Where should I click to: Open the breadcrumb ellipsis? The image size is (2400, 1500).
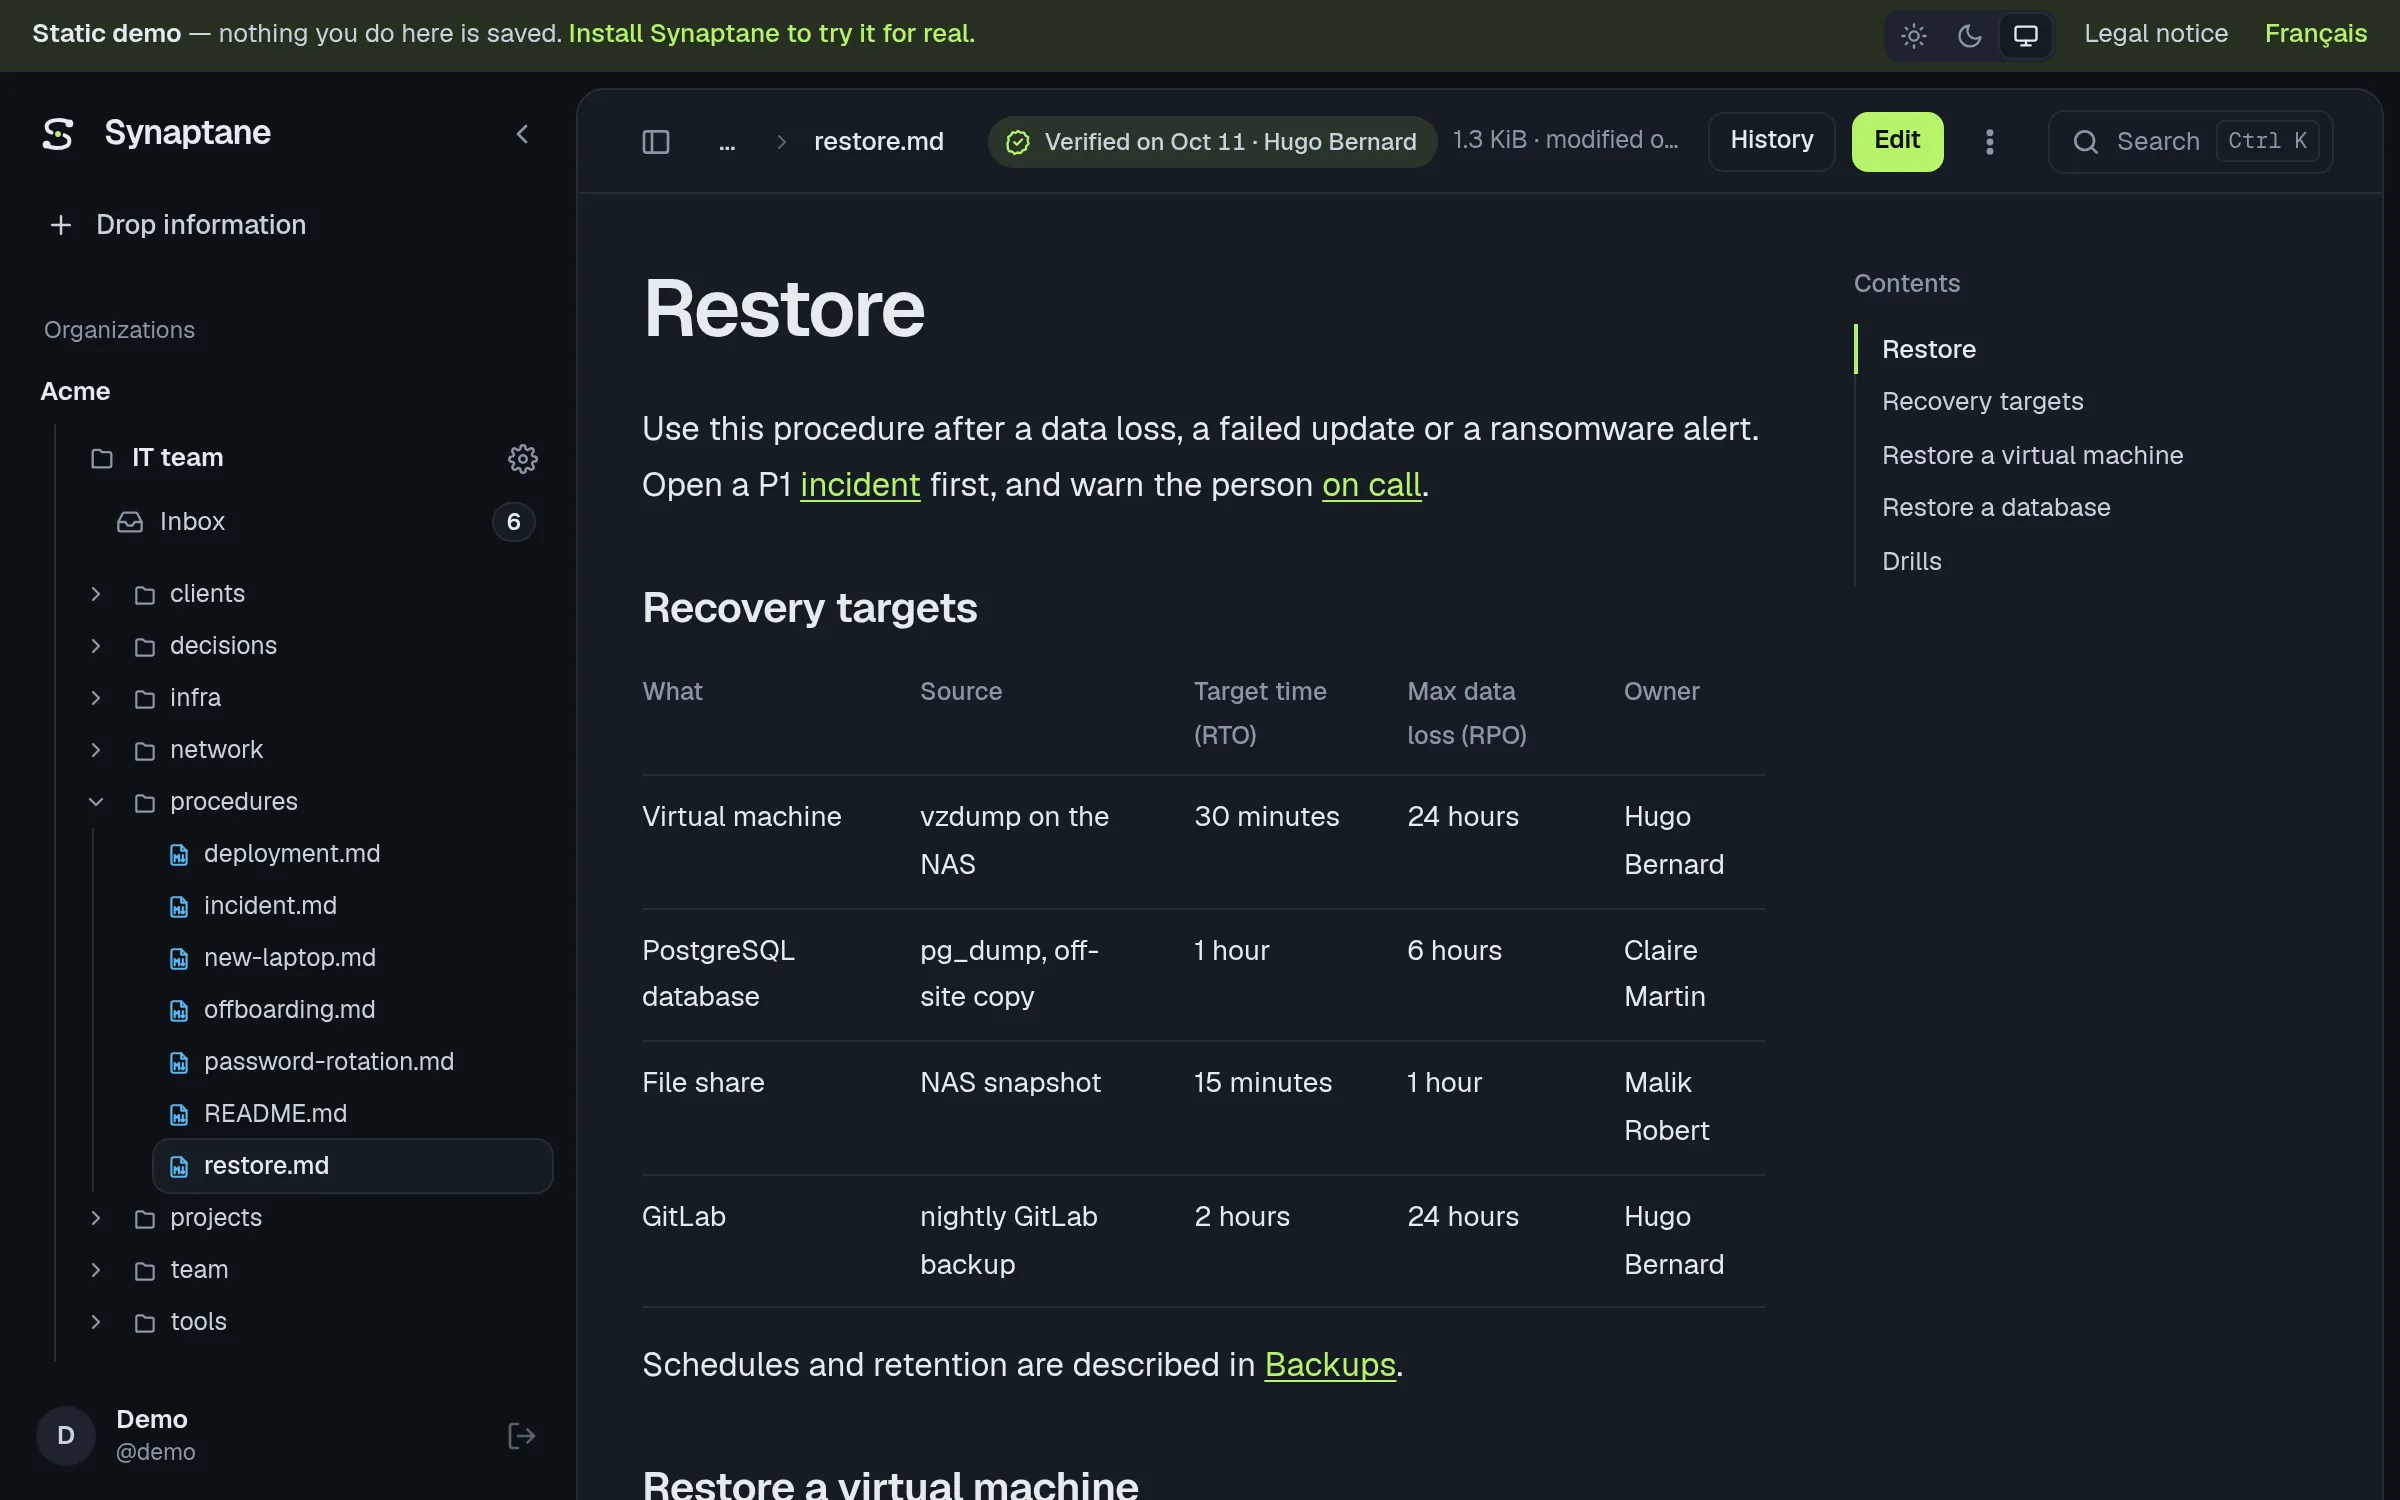pyautogui.click(x=727, y=142)
